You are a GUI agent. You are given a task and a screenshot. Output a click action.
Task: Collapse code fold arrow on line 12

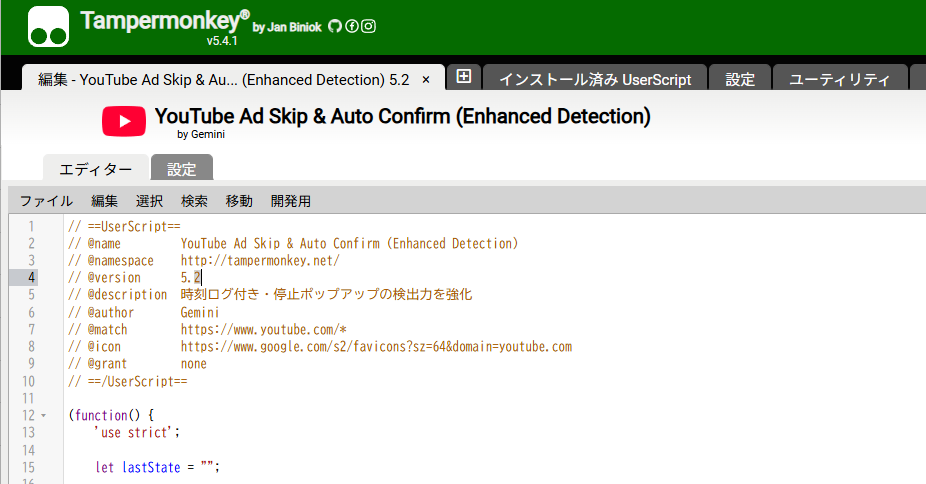pyautogui.click(x=43, y=415)
